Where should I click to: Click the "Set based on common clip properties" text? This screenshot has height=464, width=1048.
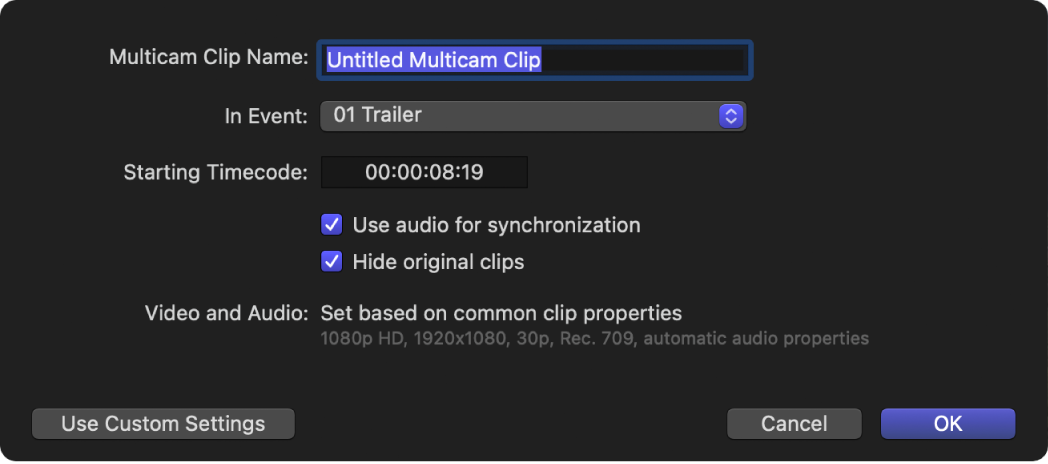coord(501,313)
